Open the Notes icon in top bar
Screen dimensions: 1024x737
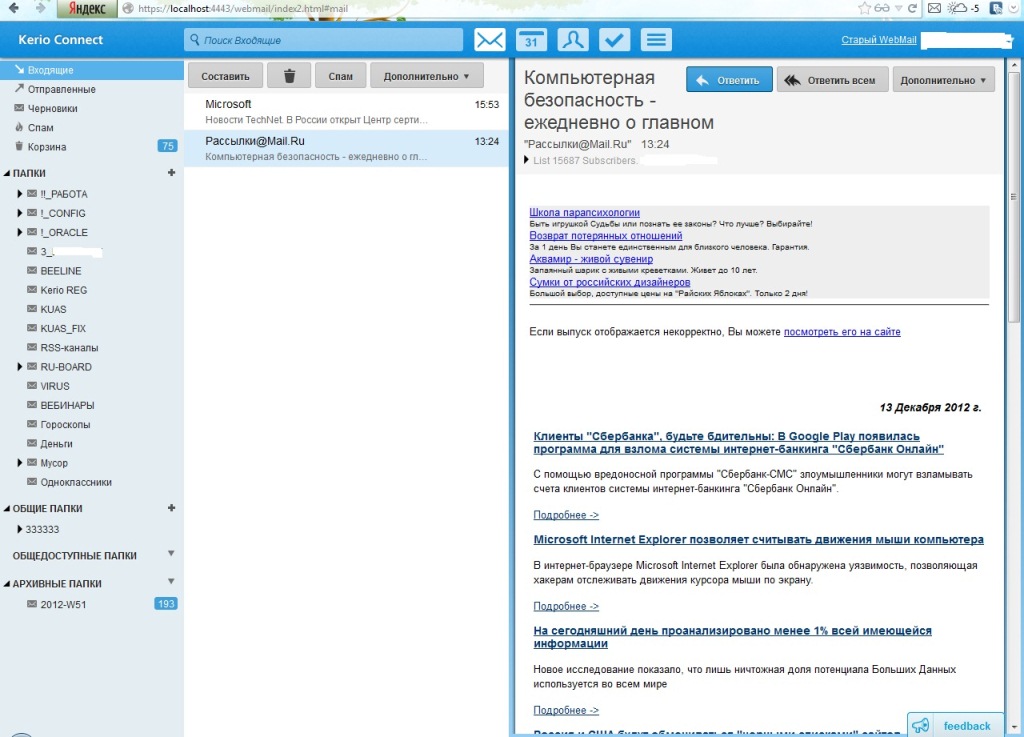(x=655, y=40)
